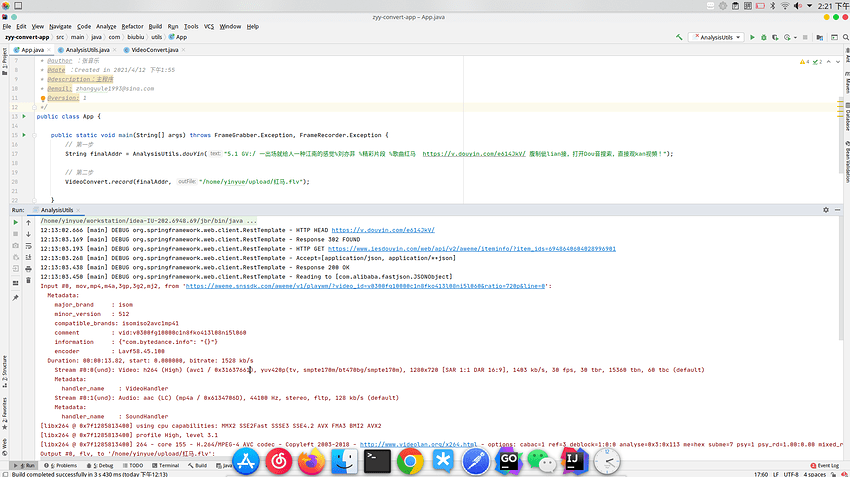Viewport: 850px width, 477px height.
Task: Open the Build menu
Action: (155, 27)
